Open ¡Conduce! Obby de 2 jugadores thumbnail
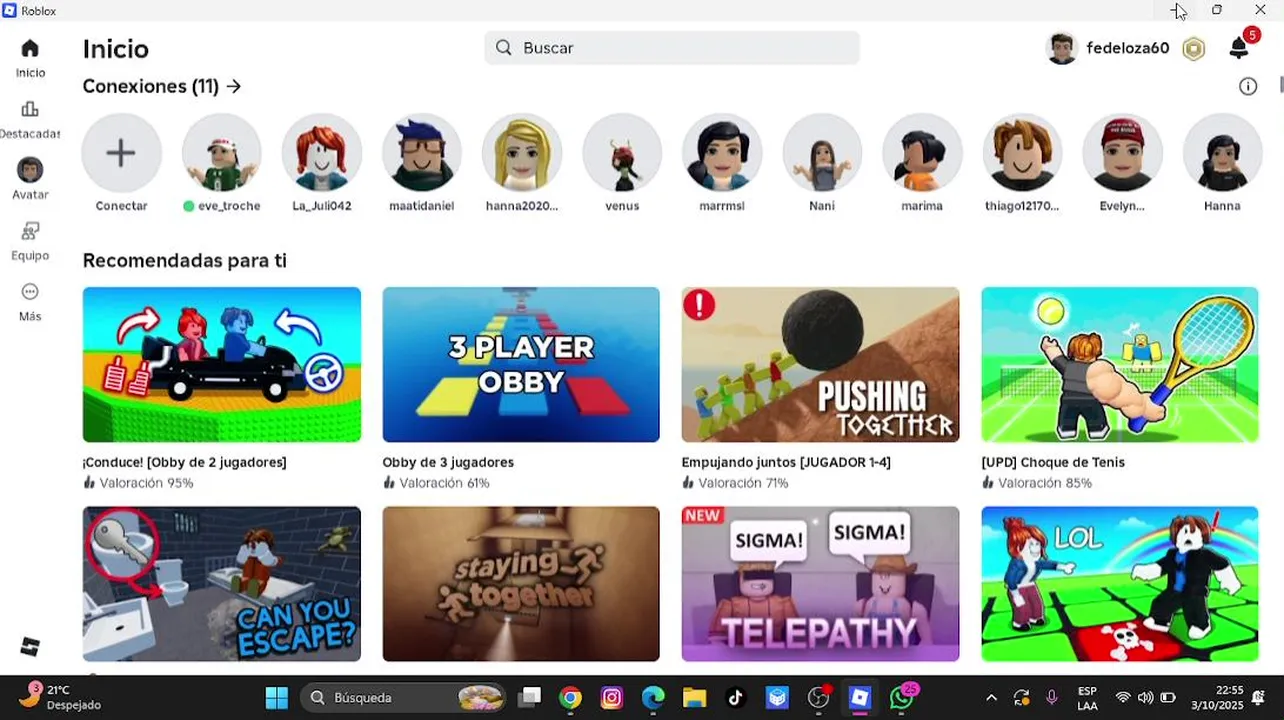 222,364
